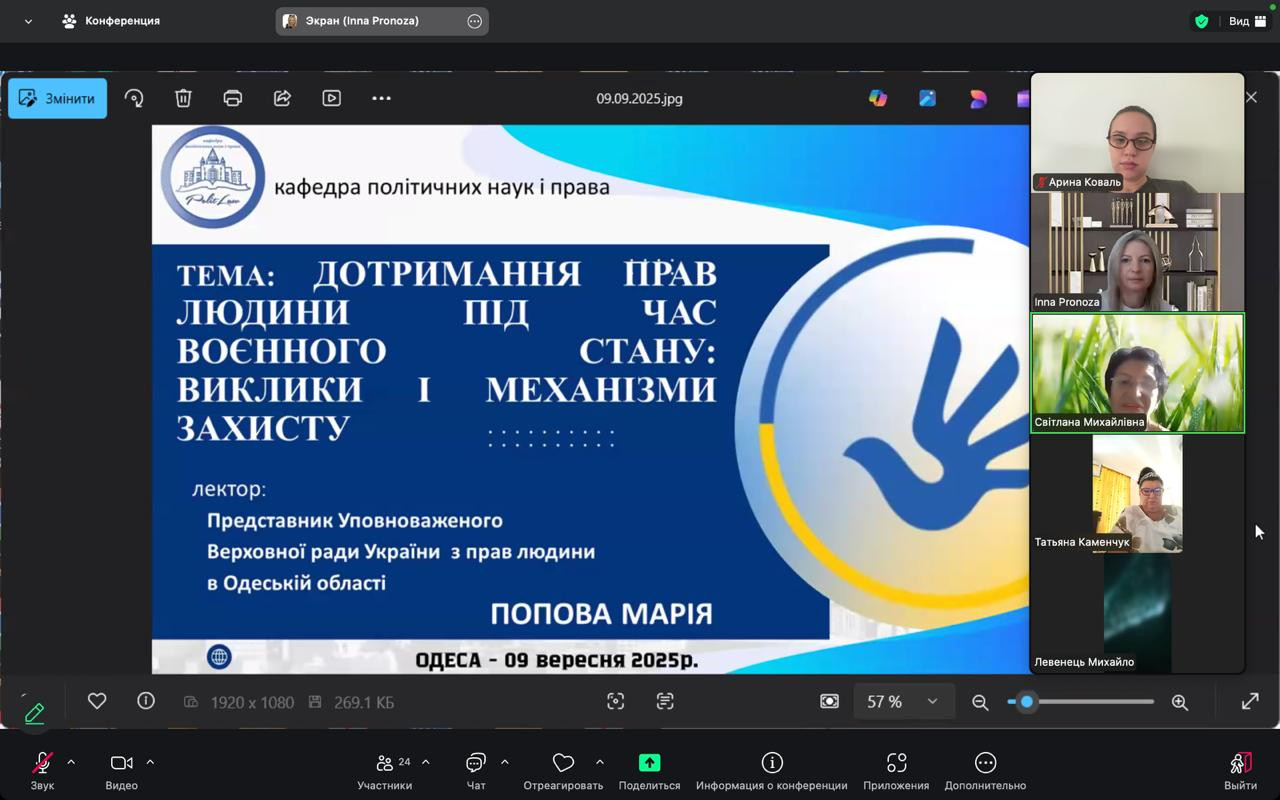
Task: Click the zoom in magnifier
Action: point(1180,702)
